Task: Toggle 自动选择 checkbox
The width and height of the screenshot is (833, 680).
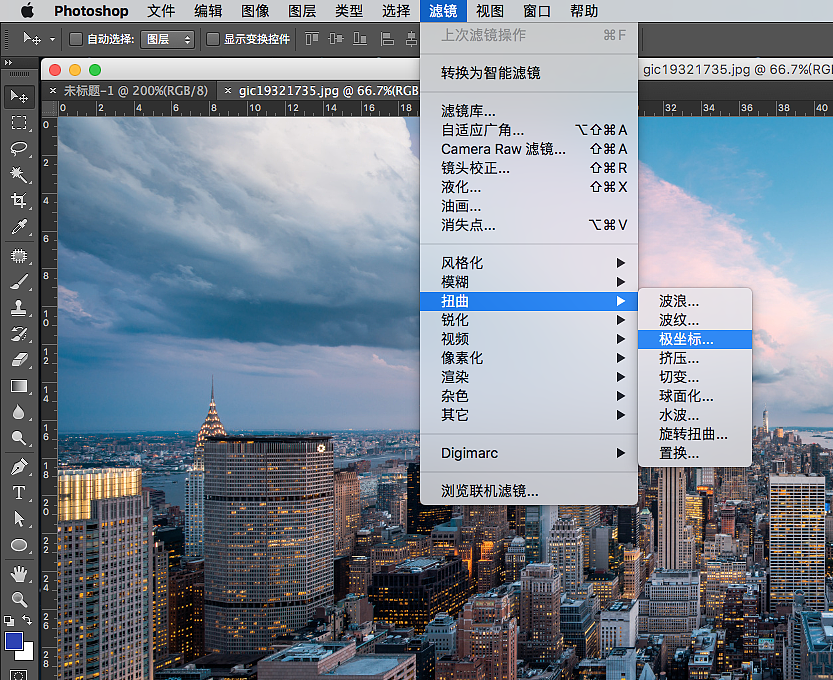Action: (x=76, y=39)
